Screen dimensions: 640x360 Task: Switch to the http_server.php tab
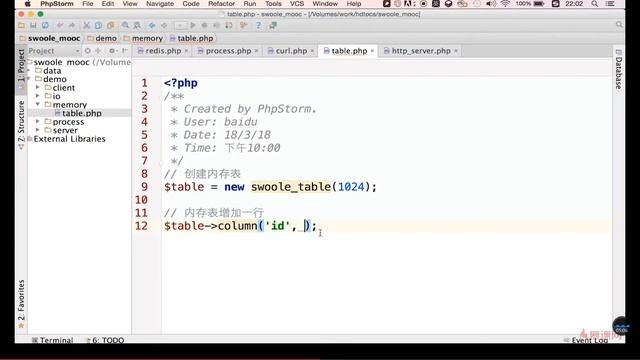[421, 51]
